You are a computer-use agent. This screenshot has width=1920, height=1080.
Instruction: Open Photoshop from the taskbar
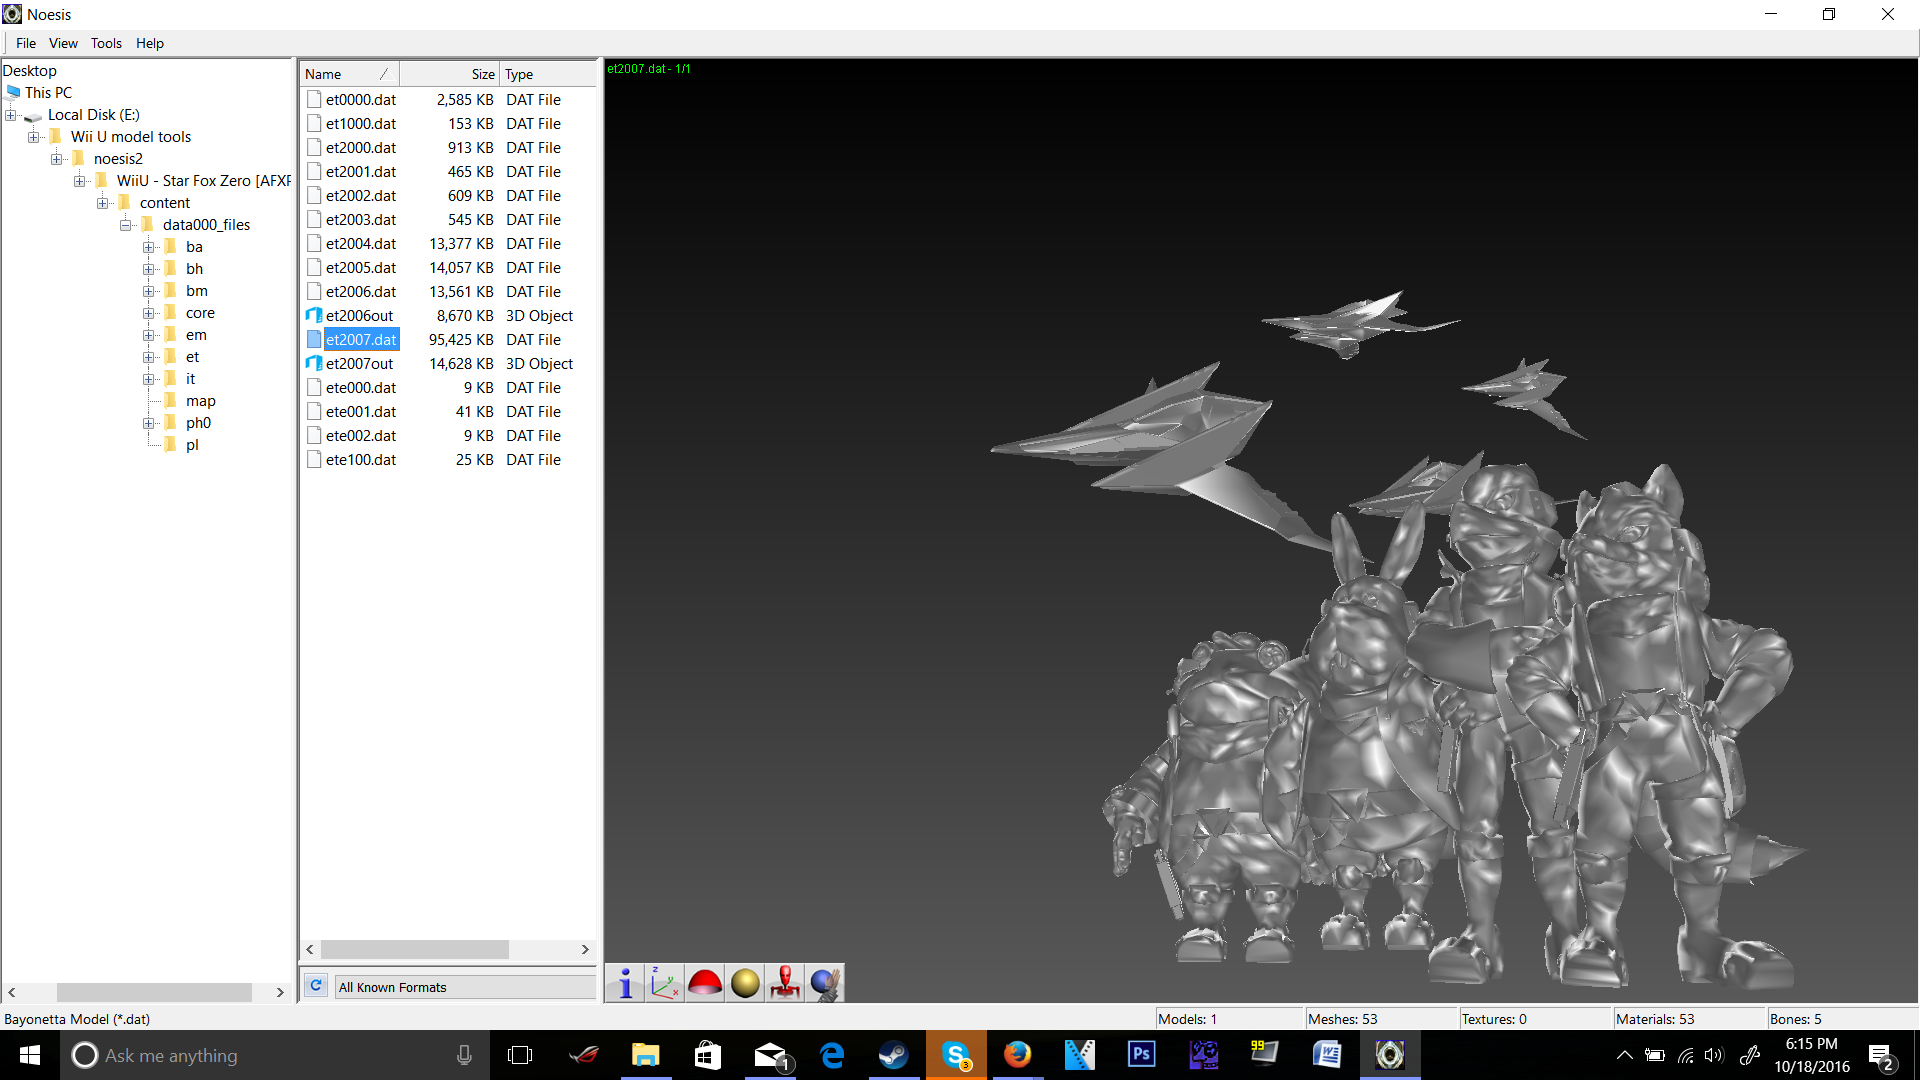click(x=1141, y=1055)
